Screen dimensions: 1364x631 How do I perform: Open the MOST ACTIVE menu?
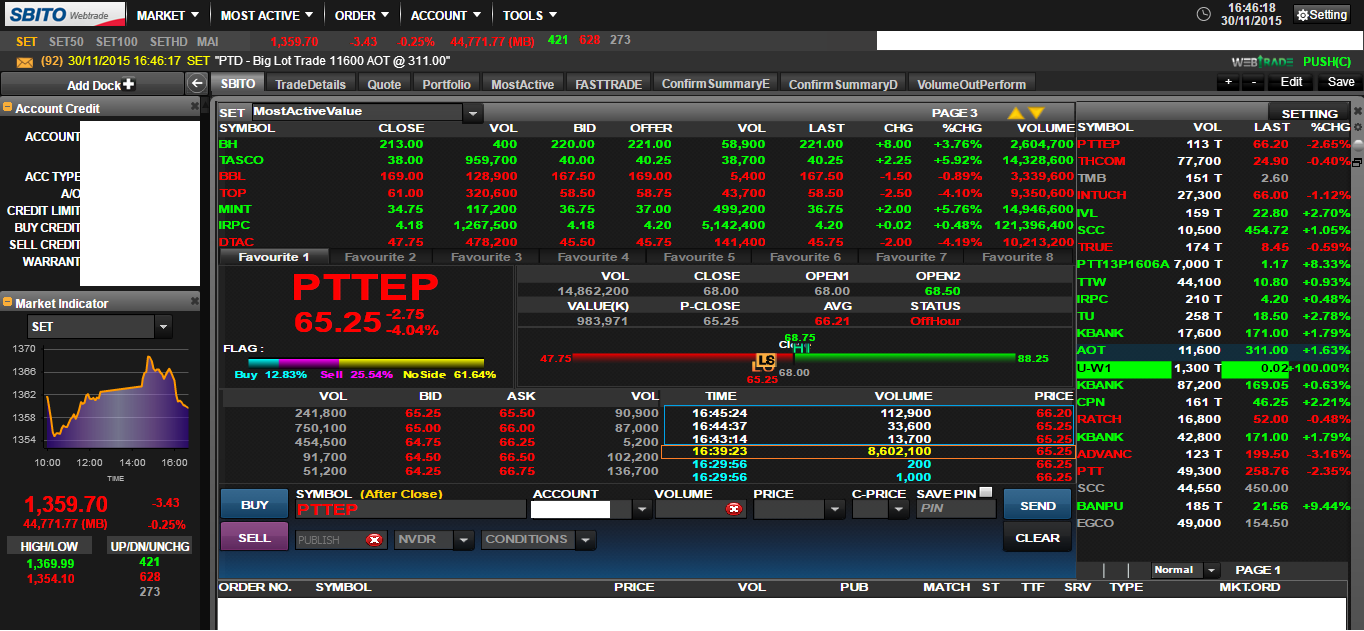point(266,15)
